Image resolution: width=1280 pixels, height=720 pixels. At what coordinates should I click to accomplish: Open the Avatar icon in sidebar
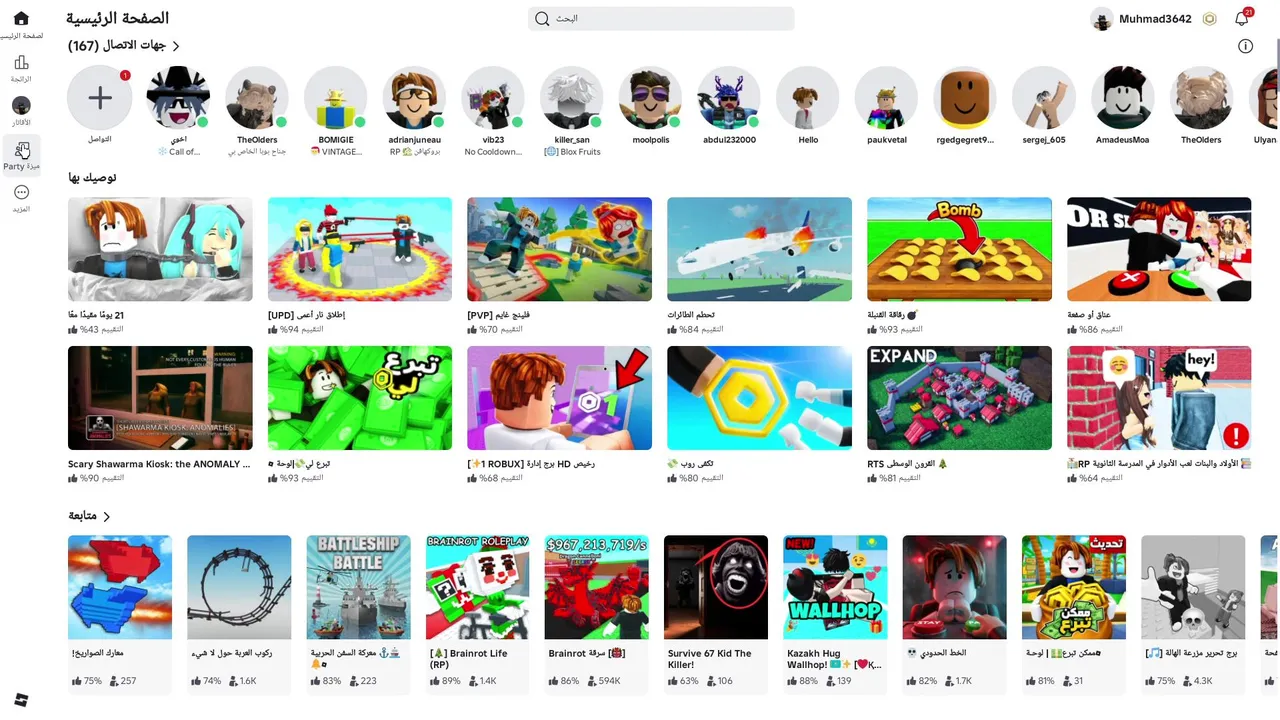coord(21,105)
